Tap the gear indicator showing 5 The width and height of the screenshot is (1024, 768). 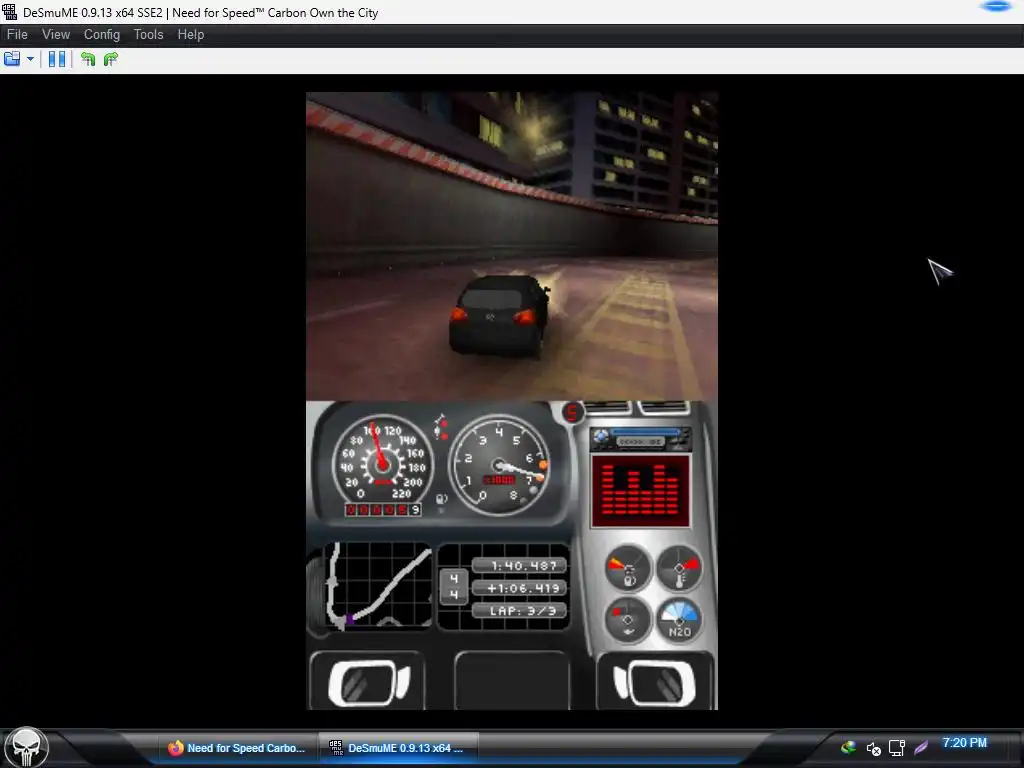point(573,413)
